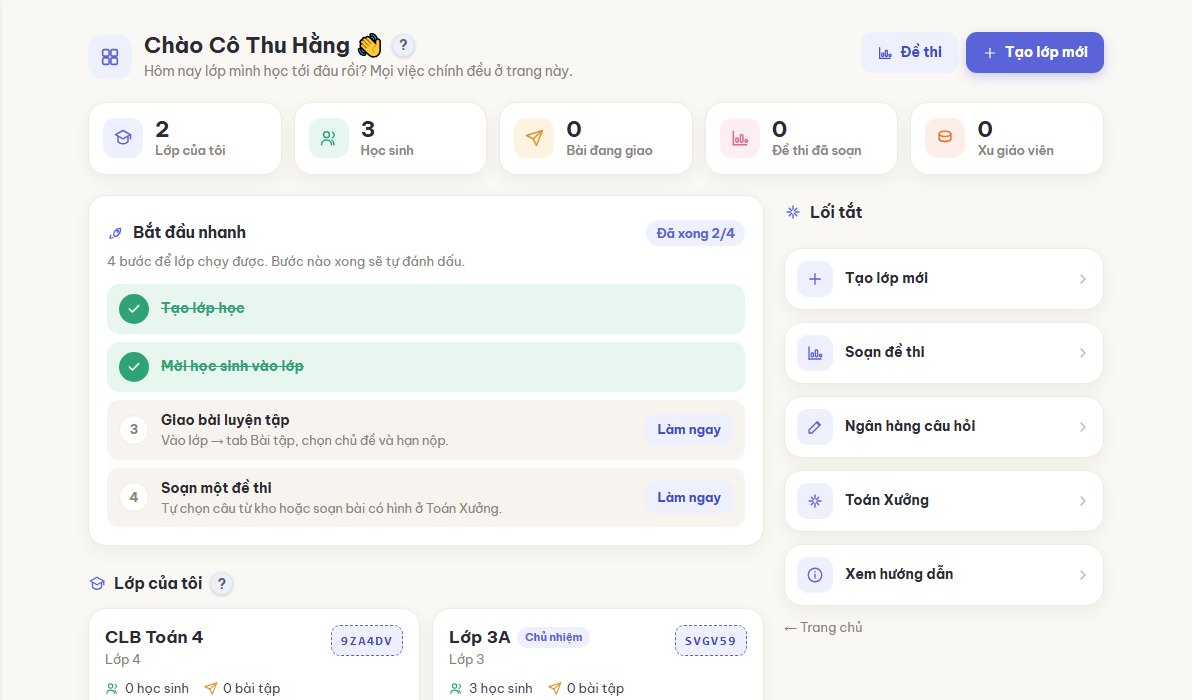Select step 4 circle for Soạn một đề thi
1192x700 pixels.
pos(134,498)
